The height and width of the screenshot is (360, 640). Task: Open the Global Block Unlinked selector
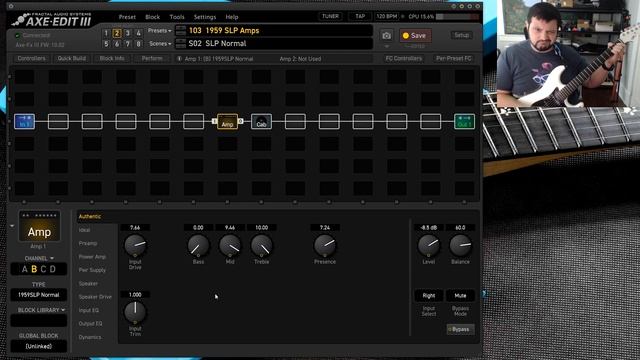coord(39,346)
